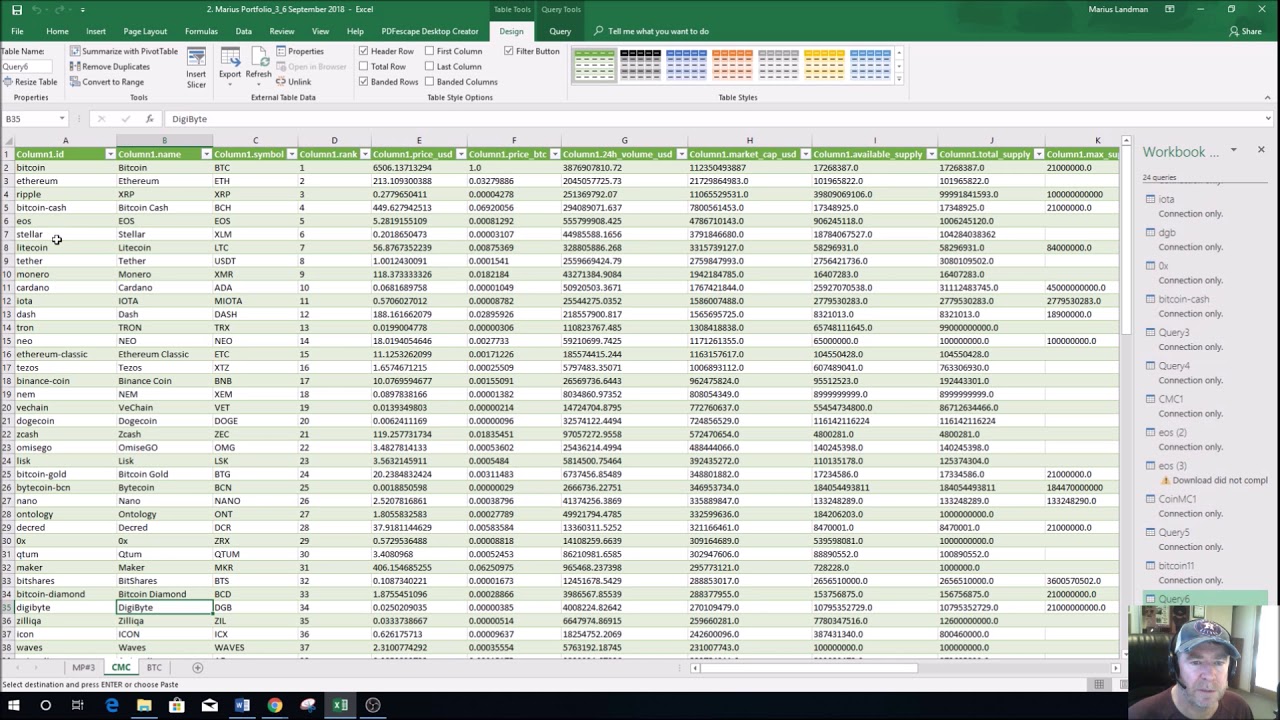The image size is (1280, 720).
Task: Open Word from the taskbar
Action: pos(242,705)
